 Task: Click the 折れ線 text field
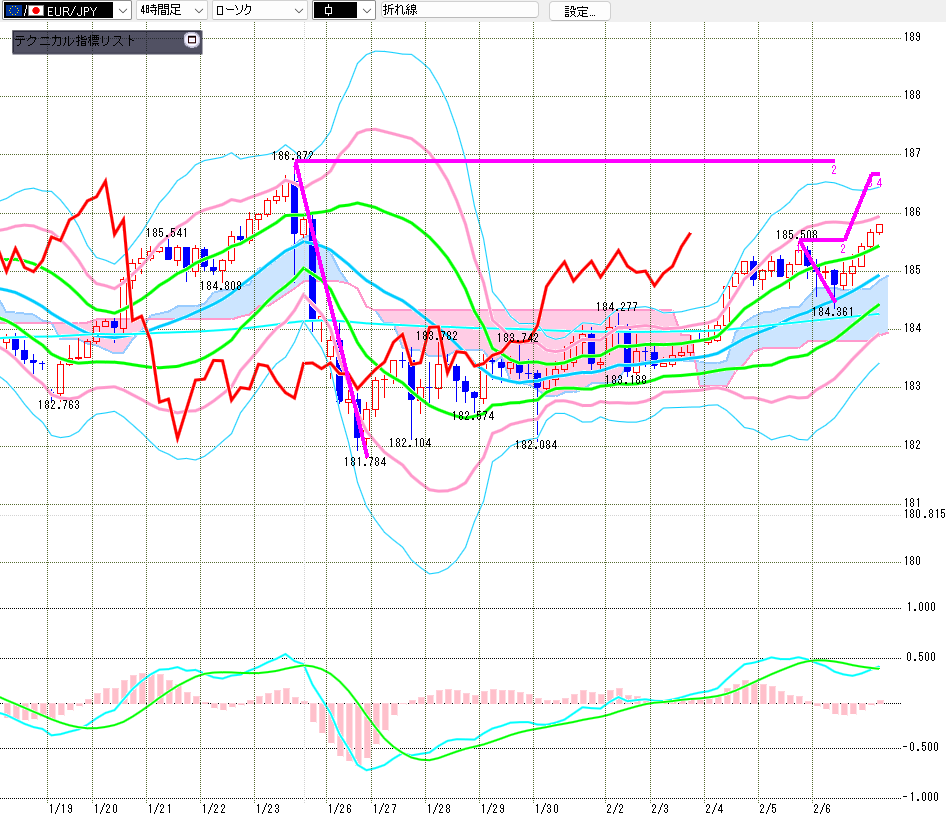(458, 11)
